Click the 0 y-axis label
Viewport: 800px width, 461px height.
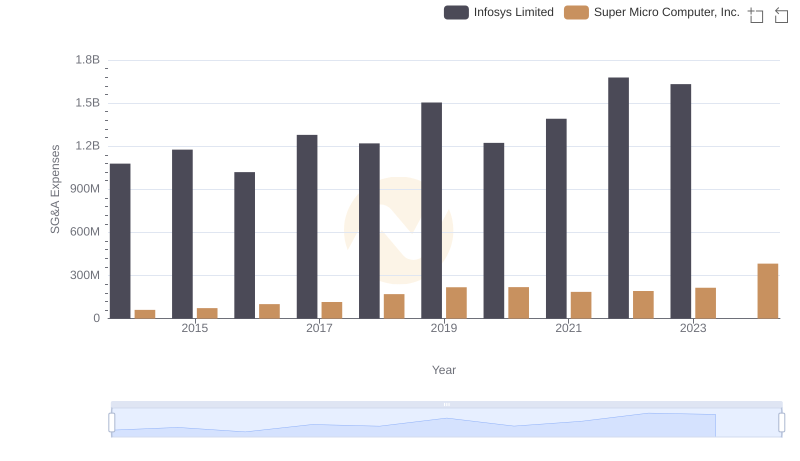pyautogui.click(x=96, y=318)
